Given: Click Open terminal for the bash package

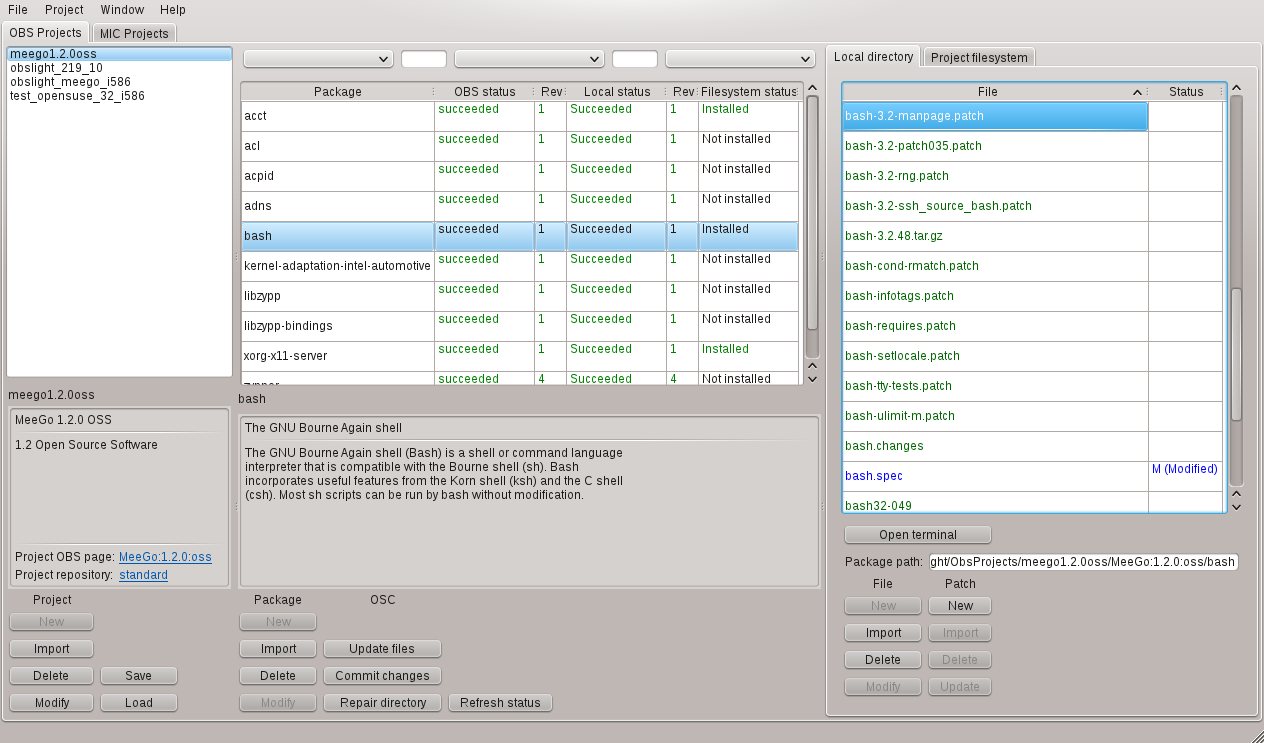Looking at the screenshot, I should tap(917, 534).
